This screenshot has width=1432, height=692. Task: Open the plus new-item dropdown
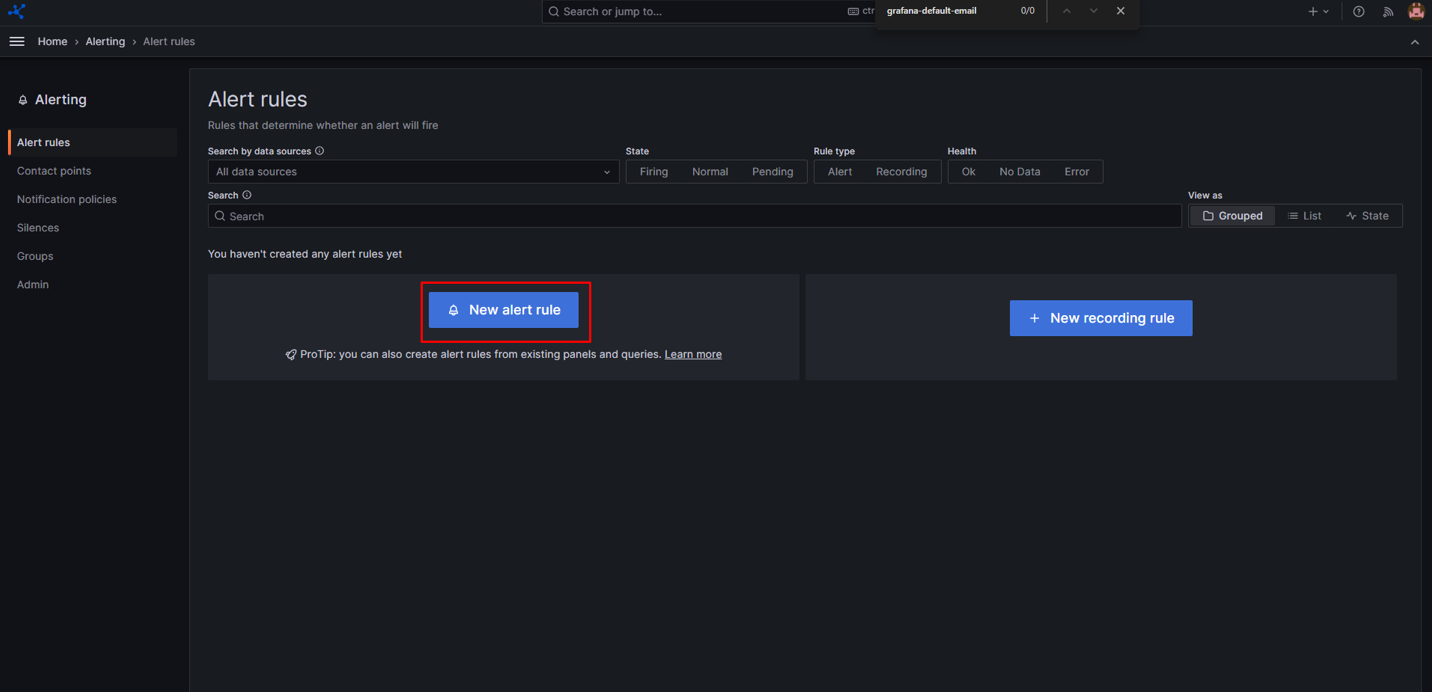tap(1318, 12)
